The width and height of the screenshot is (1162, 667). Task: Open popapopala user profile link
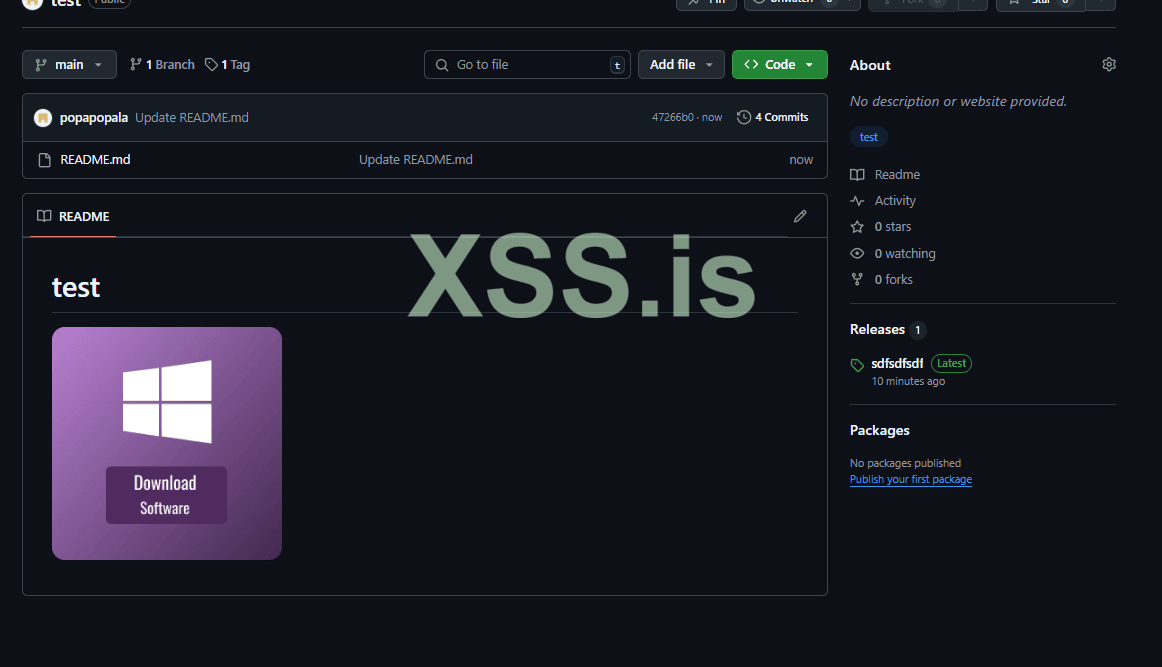click(x=93, y=117)
